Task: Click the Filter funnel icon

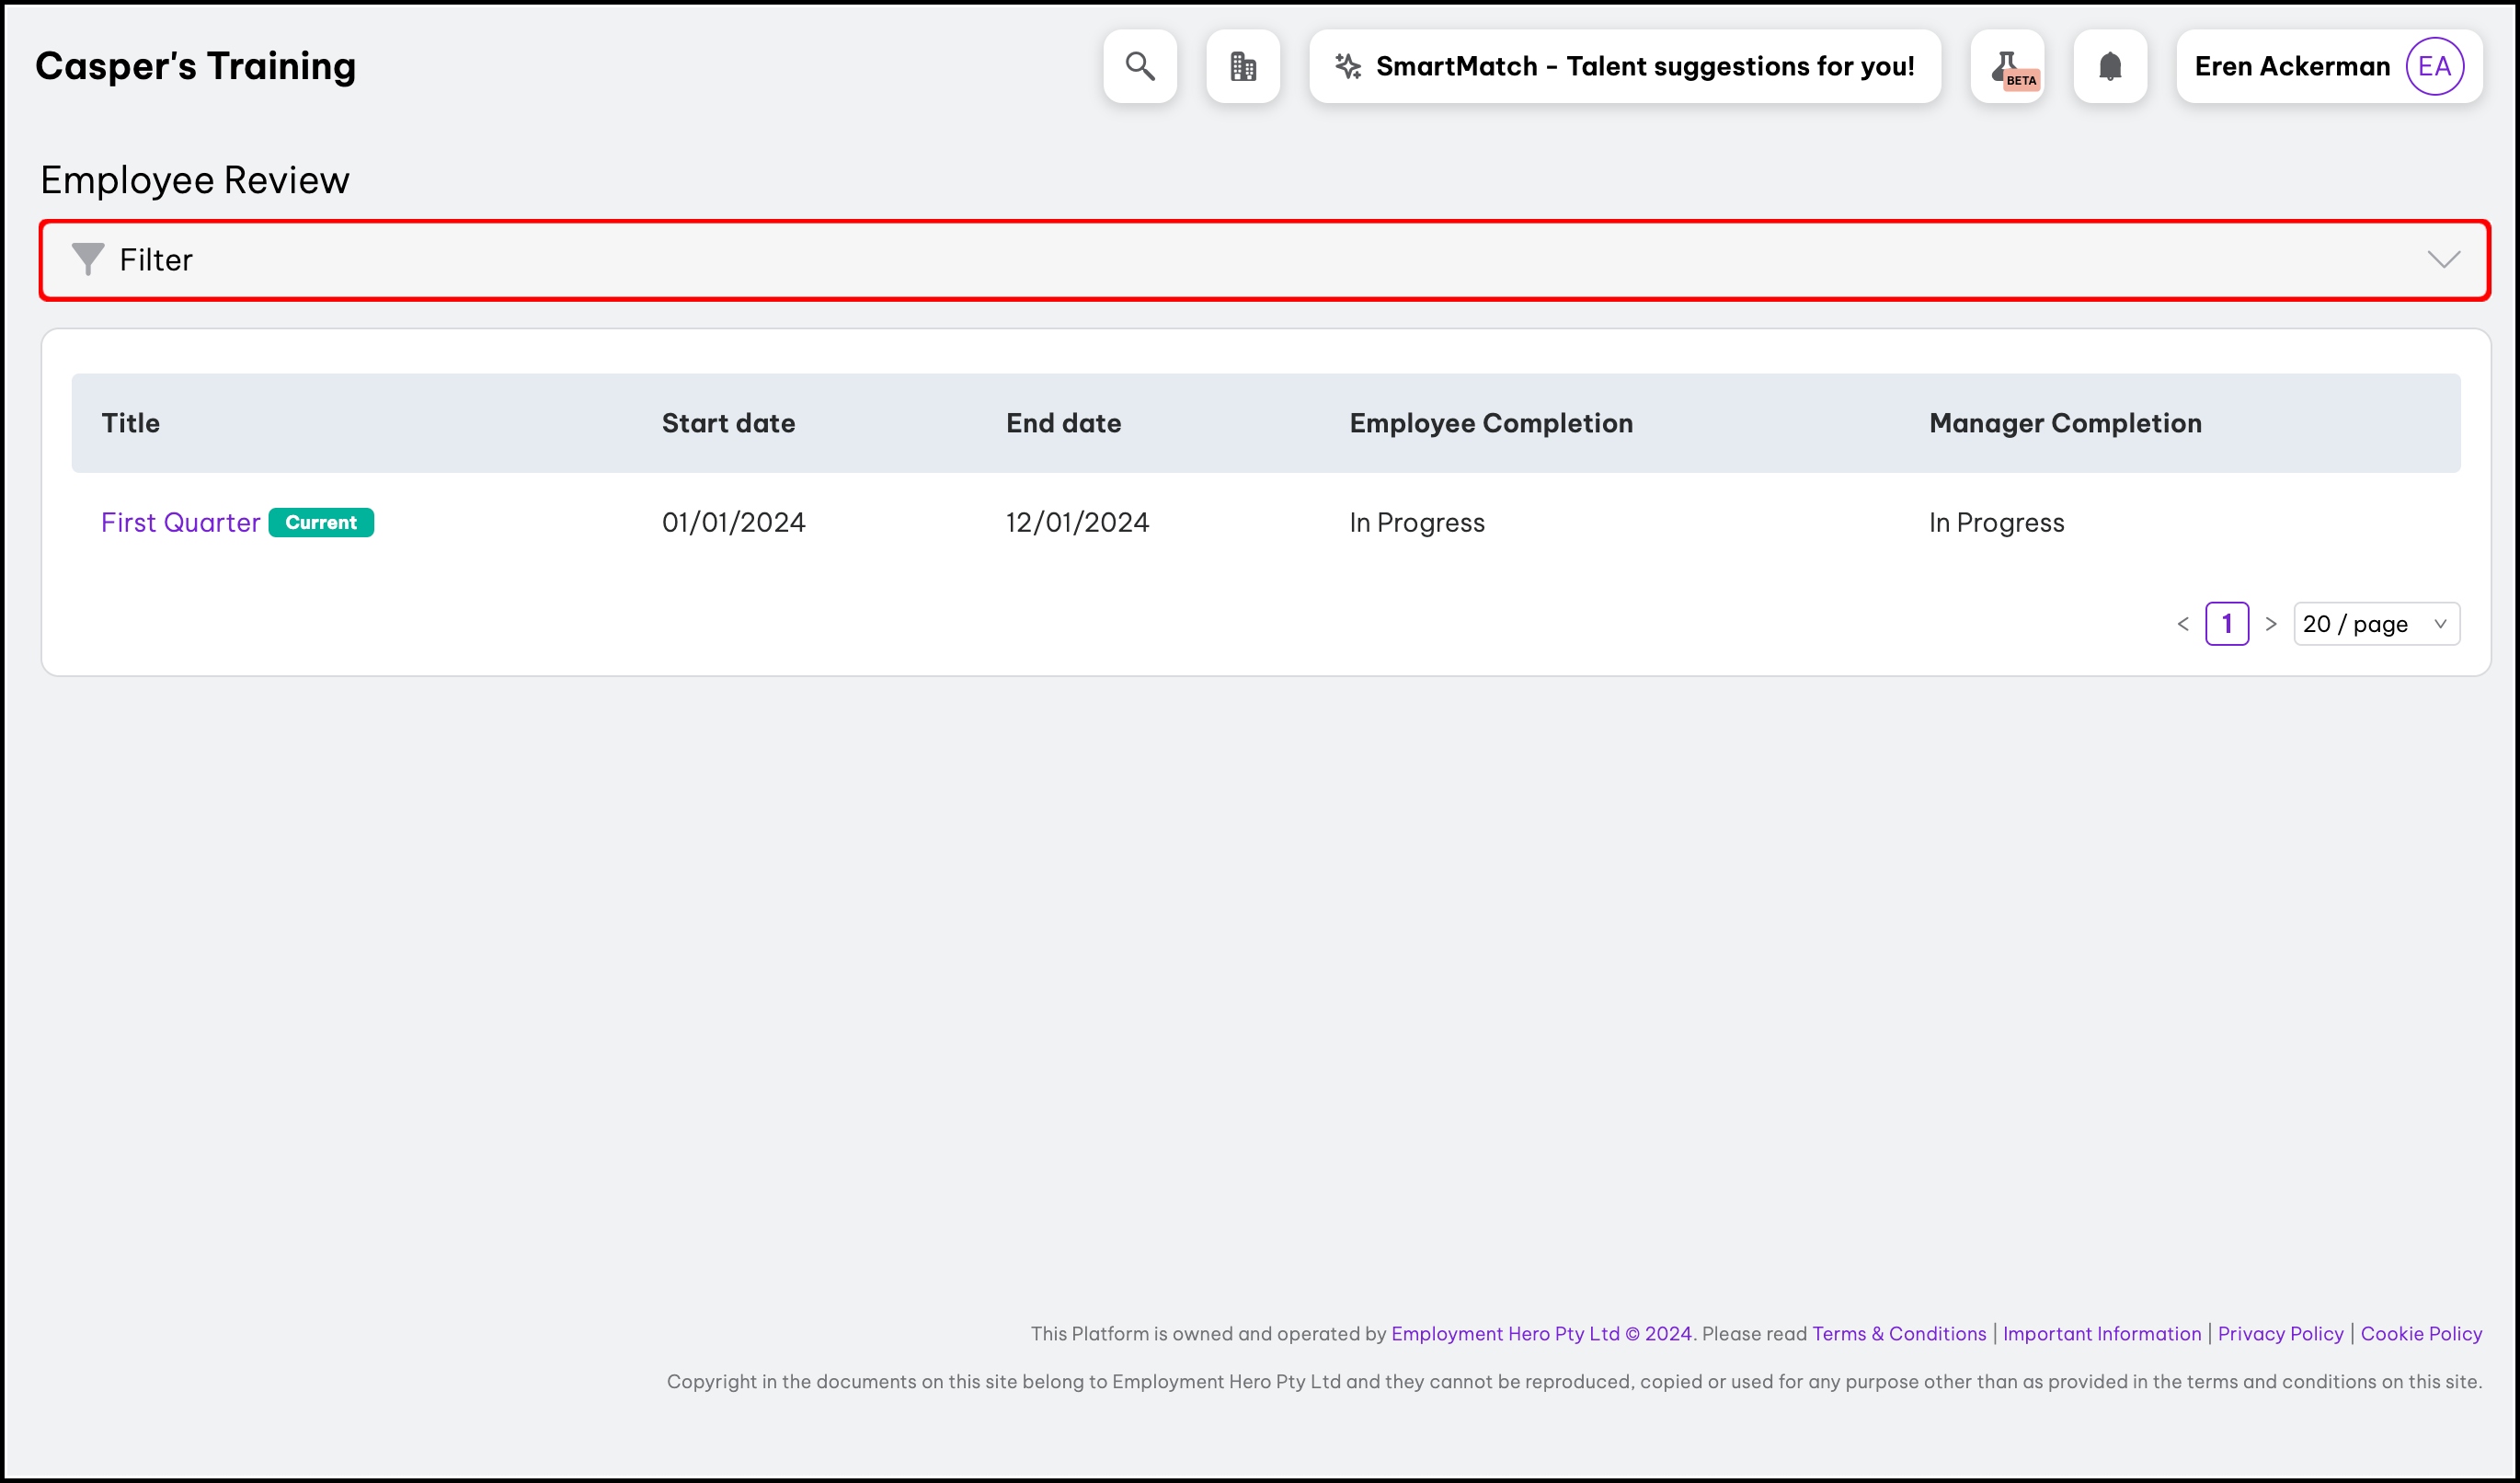Action: (88, 259)
